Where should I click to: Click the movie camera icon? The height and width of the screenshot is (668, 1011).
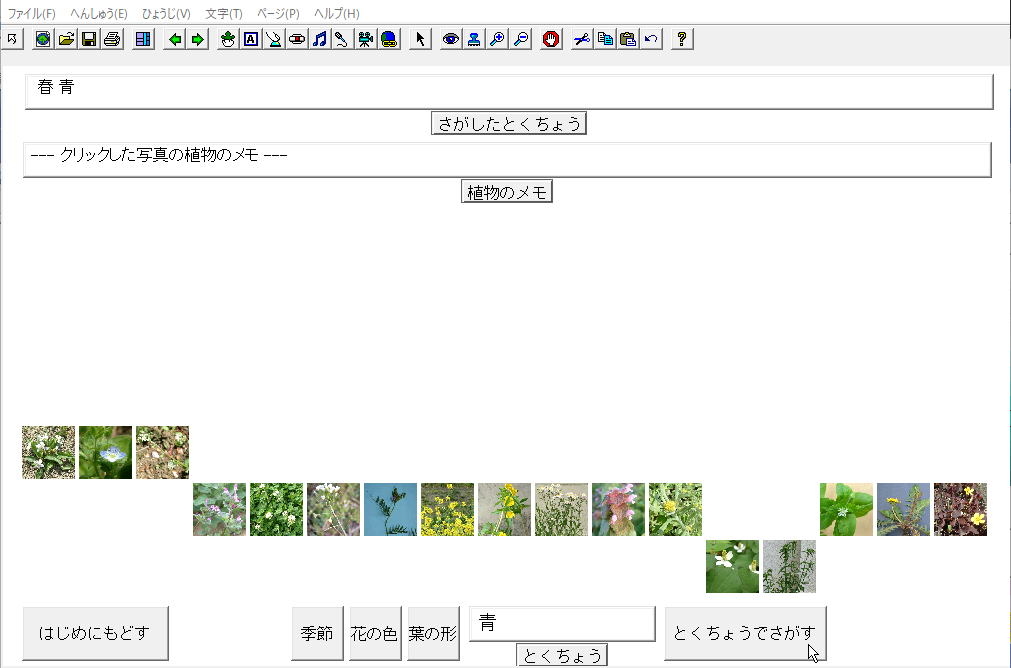[x=366, y=39]
